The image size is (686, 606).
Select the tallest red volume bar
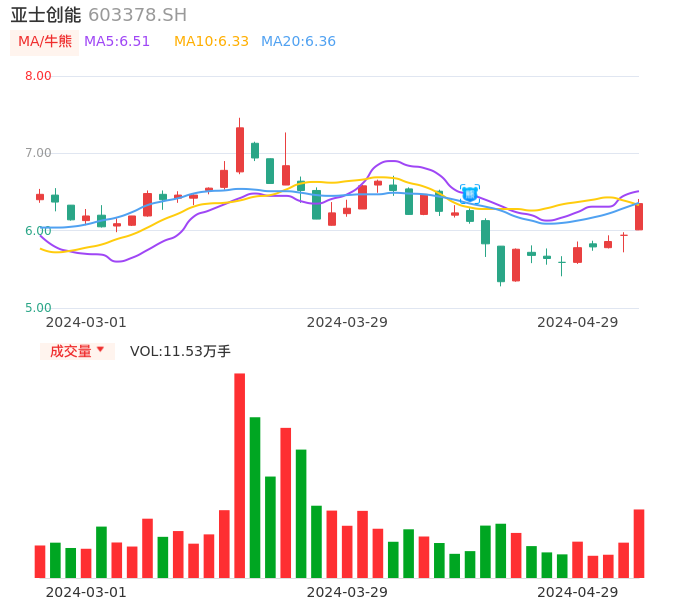240,475
